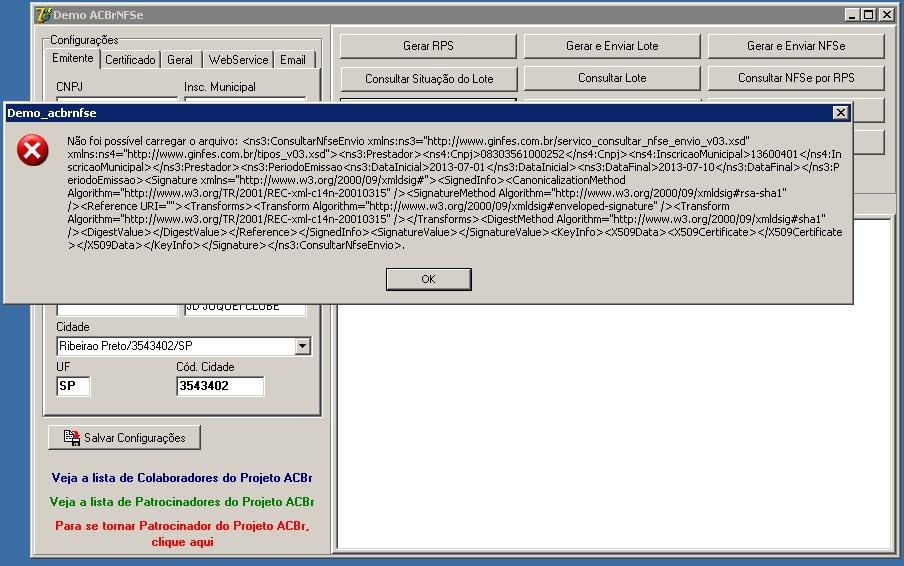
Task: Click the Salvar Configurações disk icon
Action: tap(71, 437)
